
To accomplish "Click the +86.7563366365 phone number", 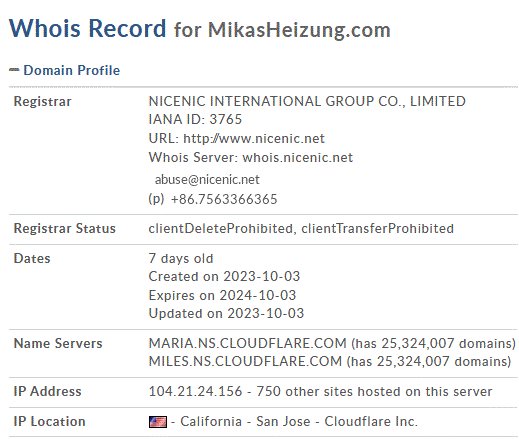I will [224, 199].
